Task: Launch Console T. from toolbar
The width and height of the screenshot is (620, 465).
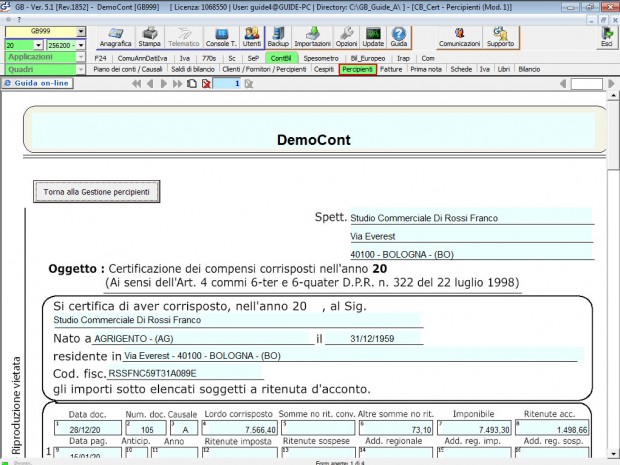Action: (221, 37)
